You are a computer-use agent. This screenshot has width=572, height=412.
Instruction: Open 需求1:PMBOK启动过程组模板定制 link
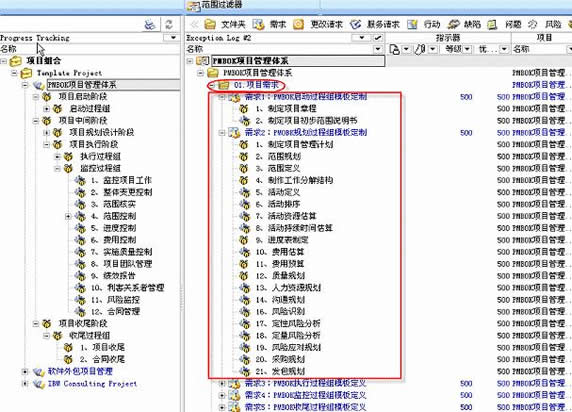tap(306, 97)
